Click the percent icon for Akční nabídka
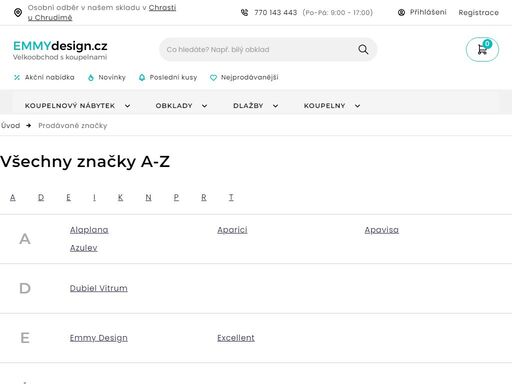 coord(17,77)
